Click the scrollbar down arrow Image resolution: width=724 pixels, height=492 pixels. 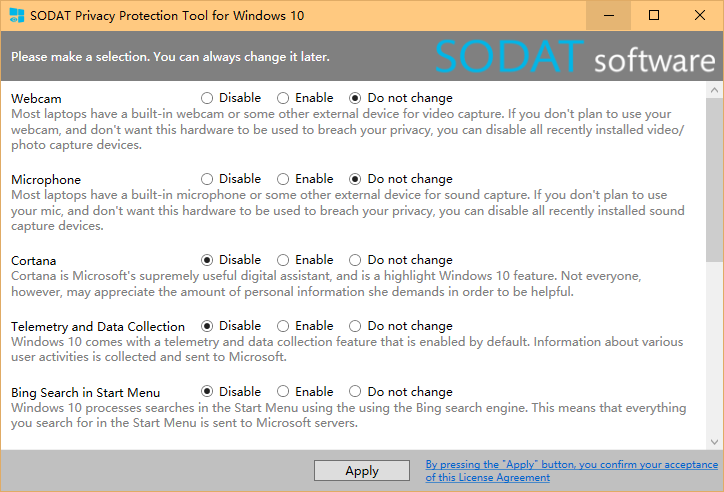pyautogui.click(x=714, y=441)
